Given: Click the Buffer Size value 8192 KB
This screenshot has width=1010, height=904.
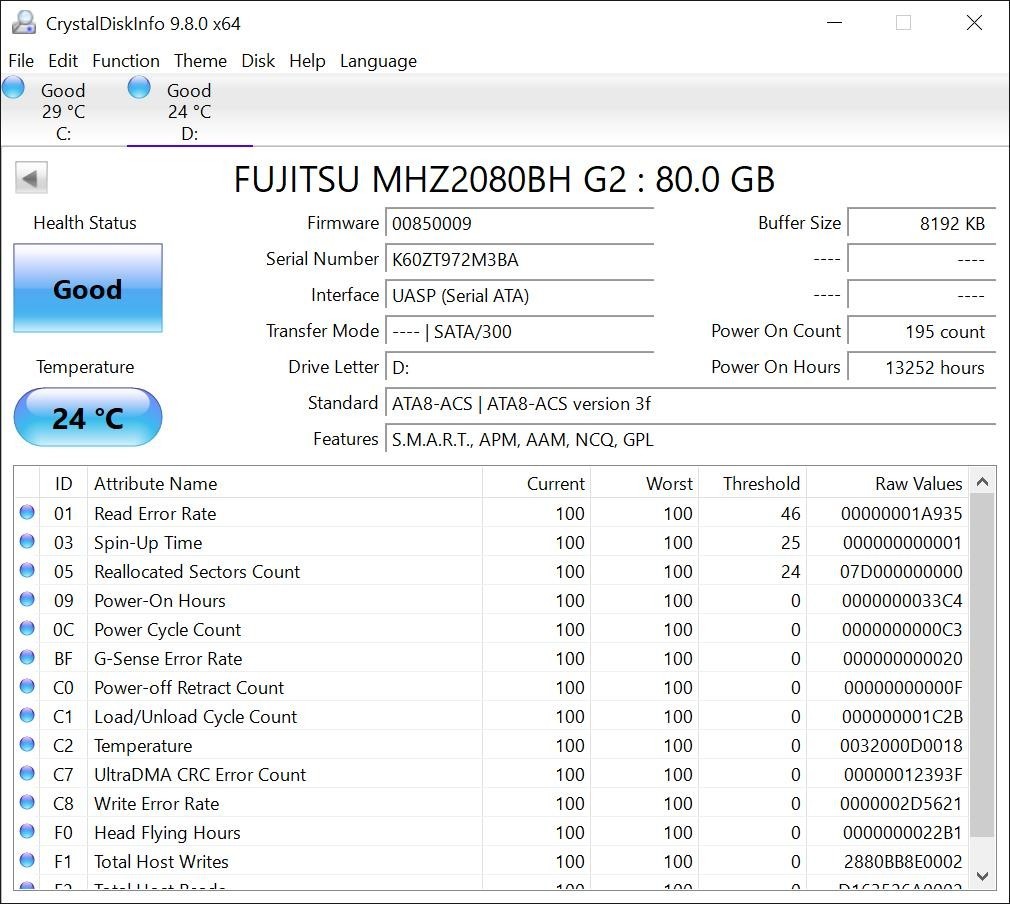Looking at the screenshot, I should click(x=922, y=224).
